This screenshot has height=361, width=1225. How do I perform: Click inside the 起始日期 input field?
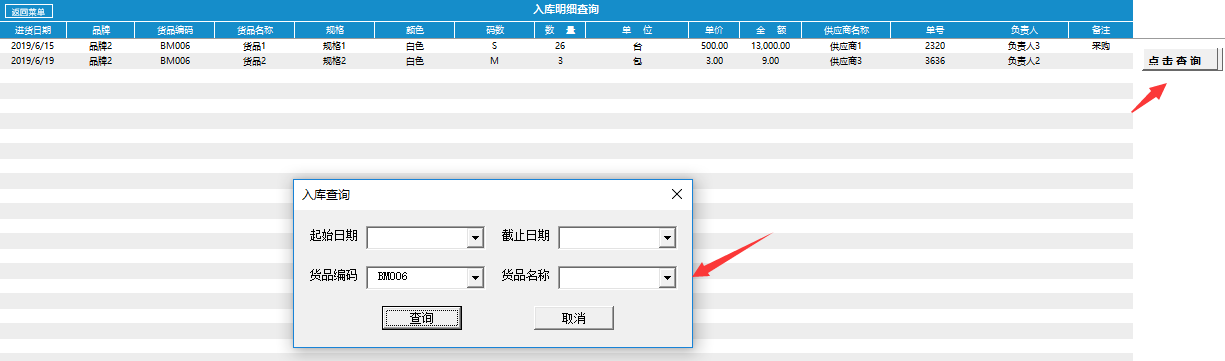click(417, 238)
